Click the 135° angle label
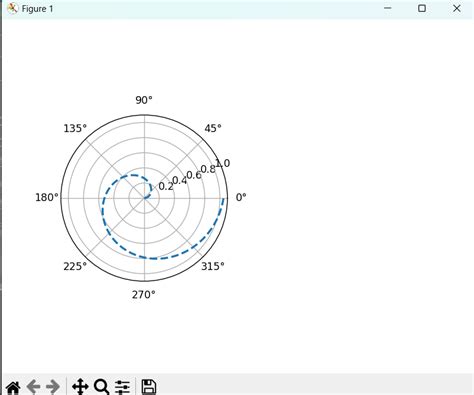 click(75, 128)
